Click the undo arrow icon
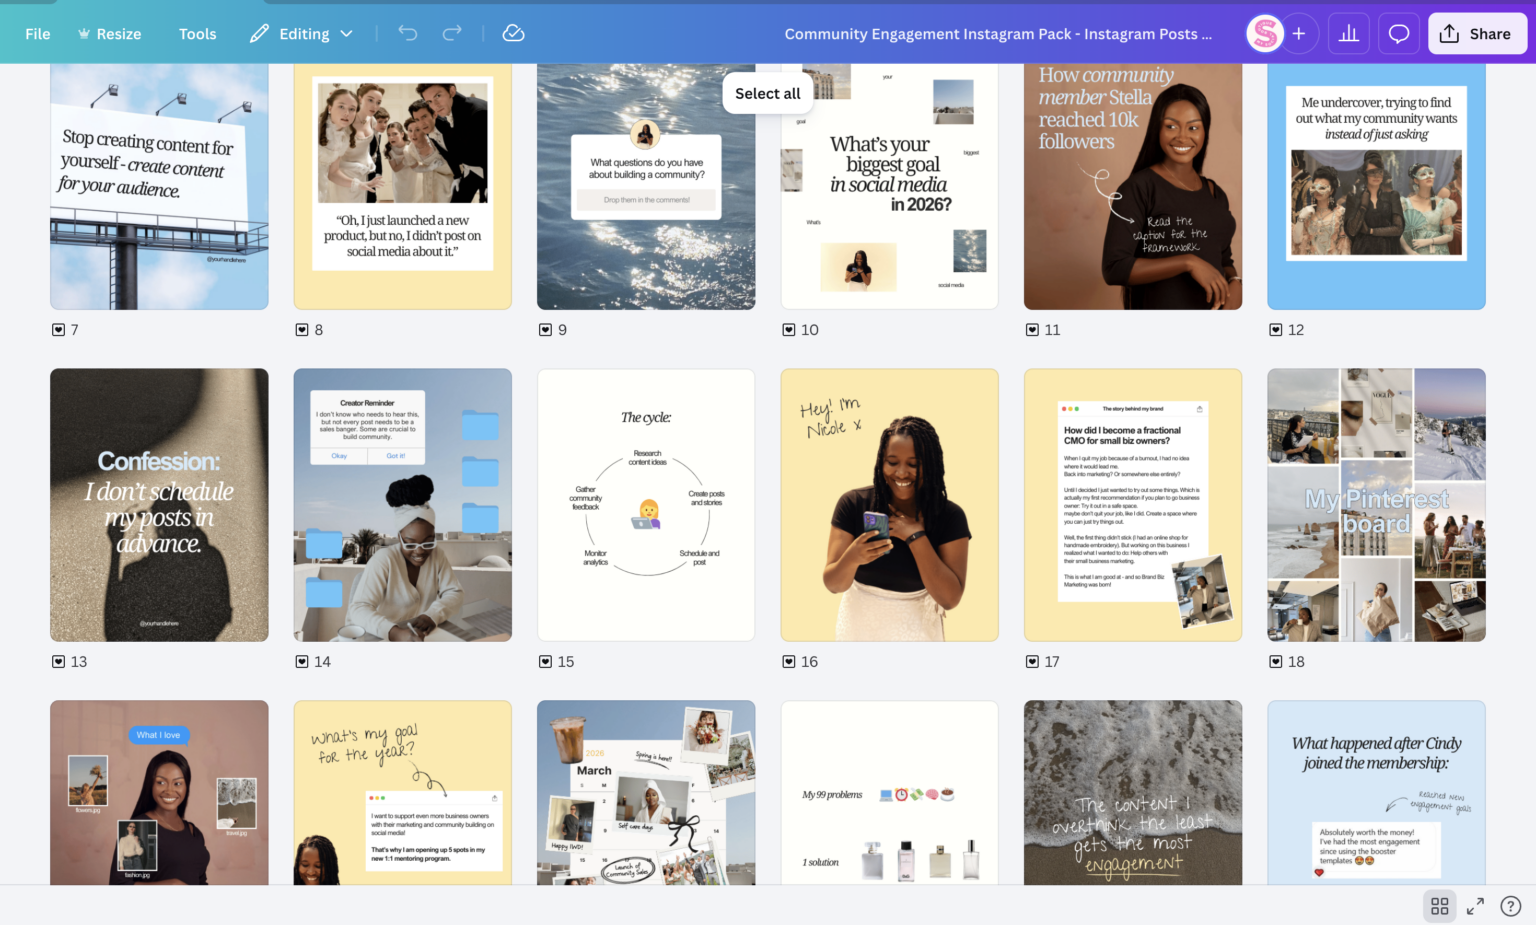 click(408, 33)
